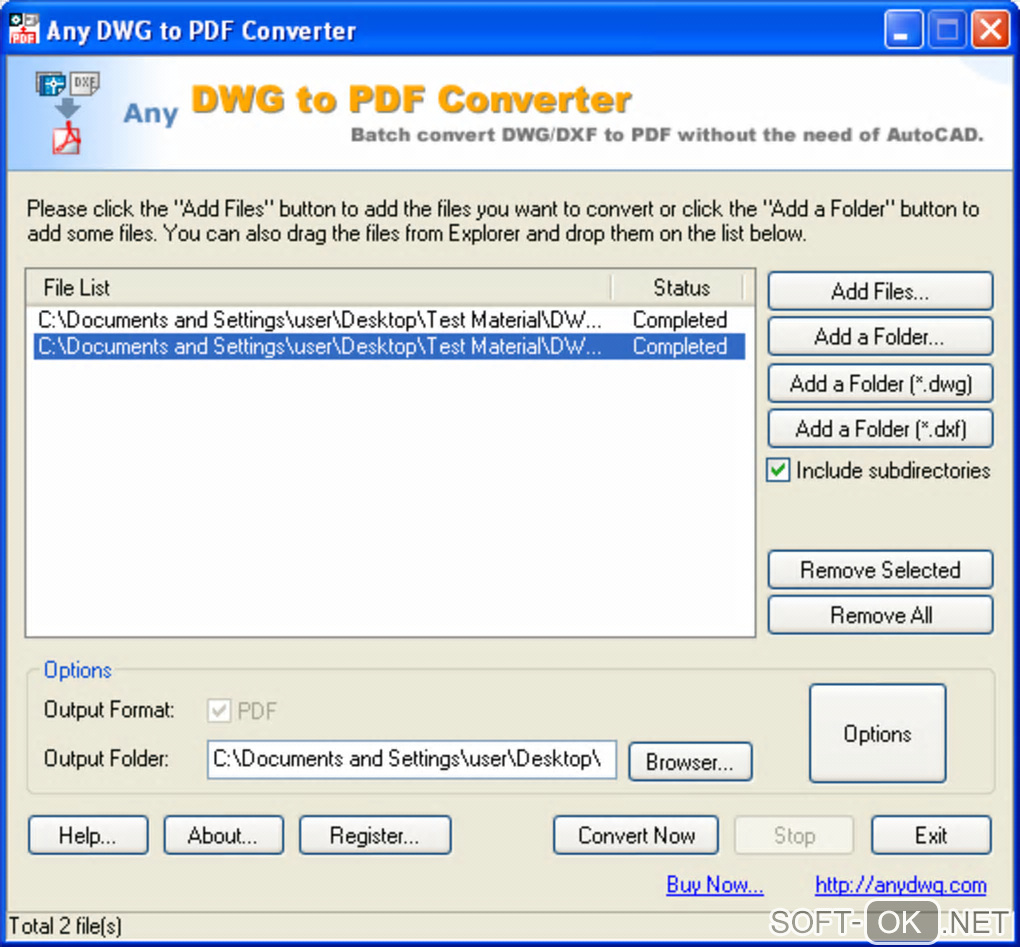The width and height of the screenshot is (1020, 947).
Task: Open the Register dialog
Action: 375,835
